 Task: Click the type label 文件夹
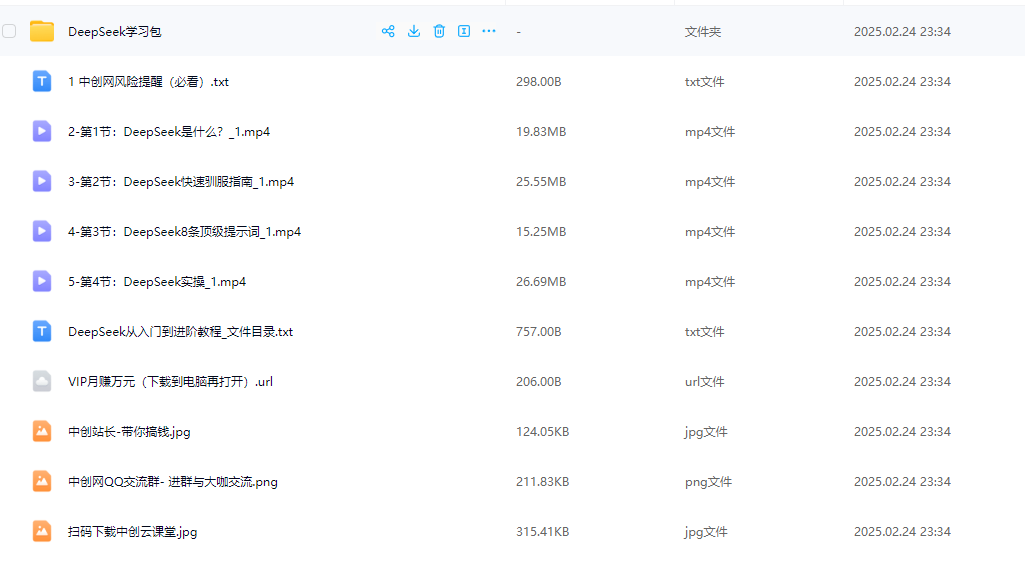(x=703, y=31)
